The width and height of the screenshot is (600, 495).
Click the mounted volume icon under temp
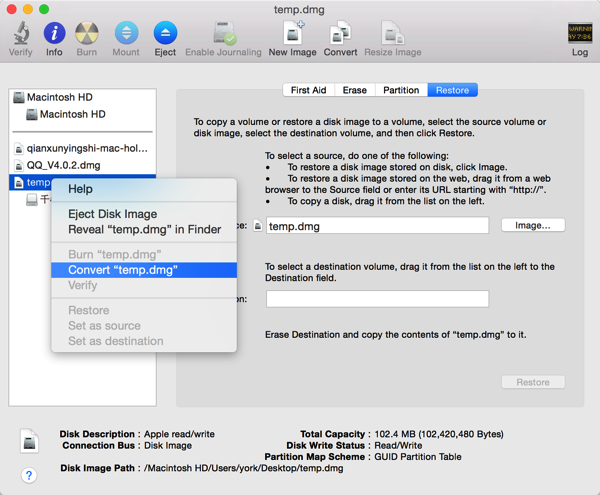tap(32, 199)
